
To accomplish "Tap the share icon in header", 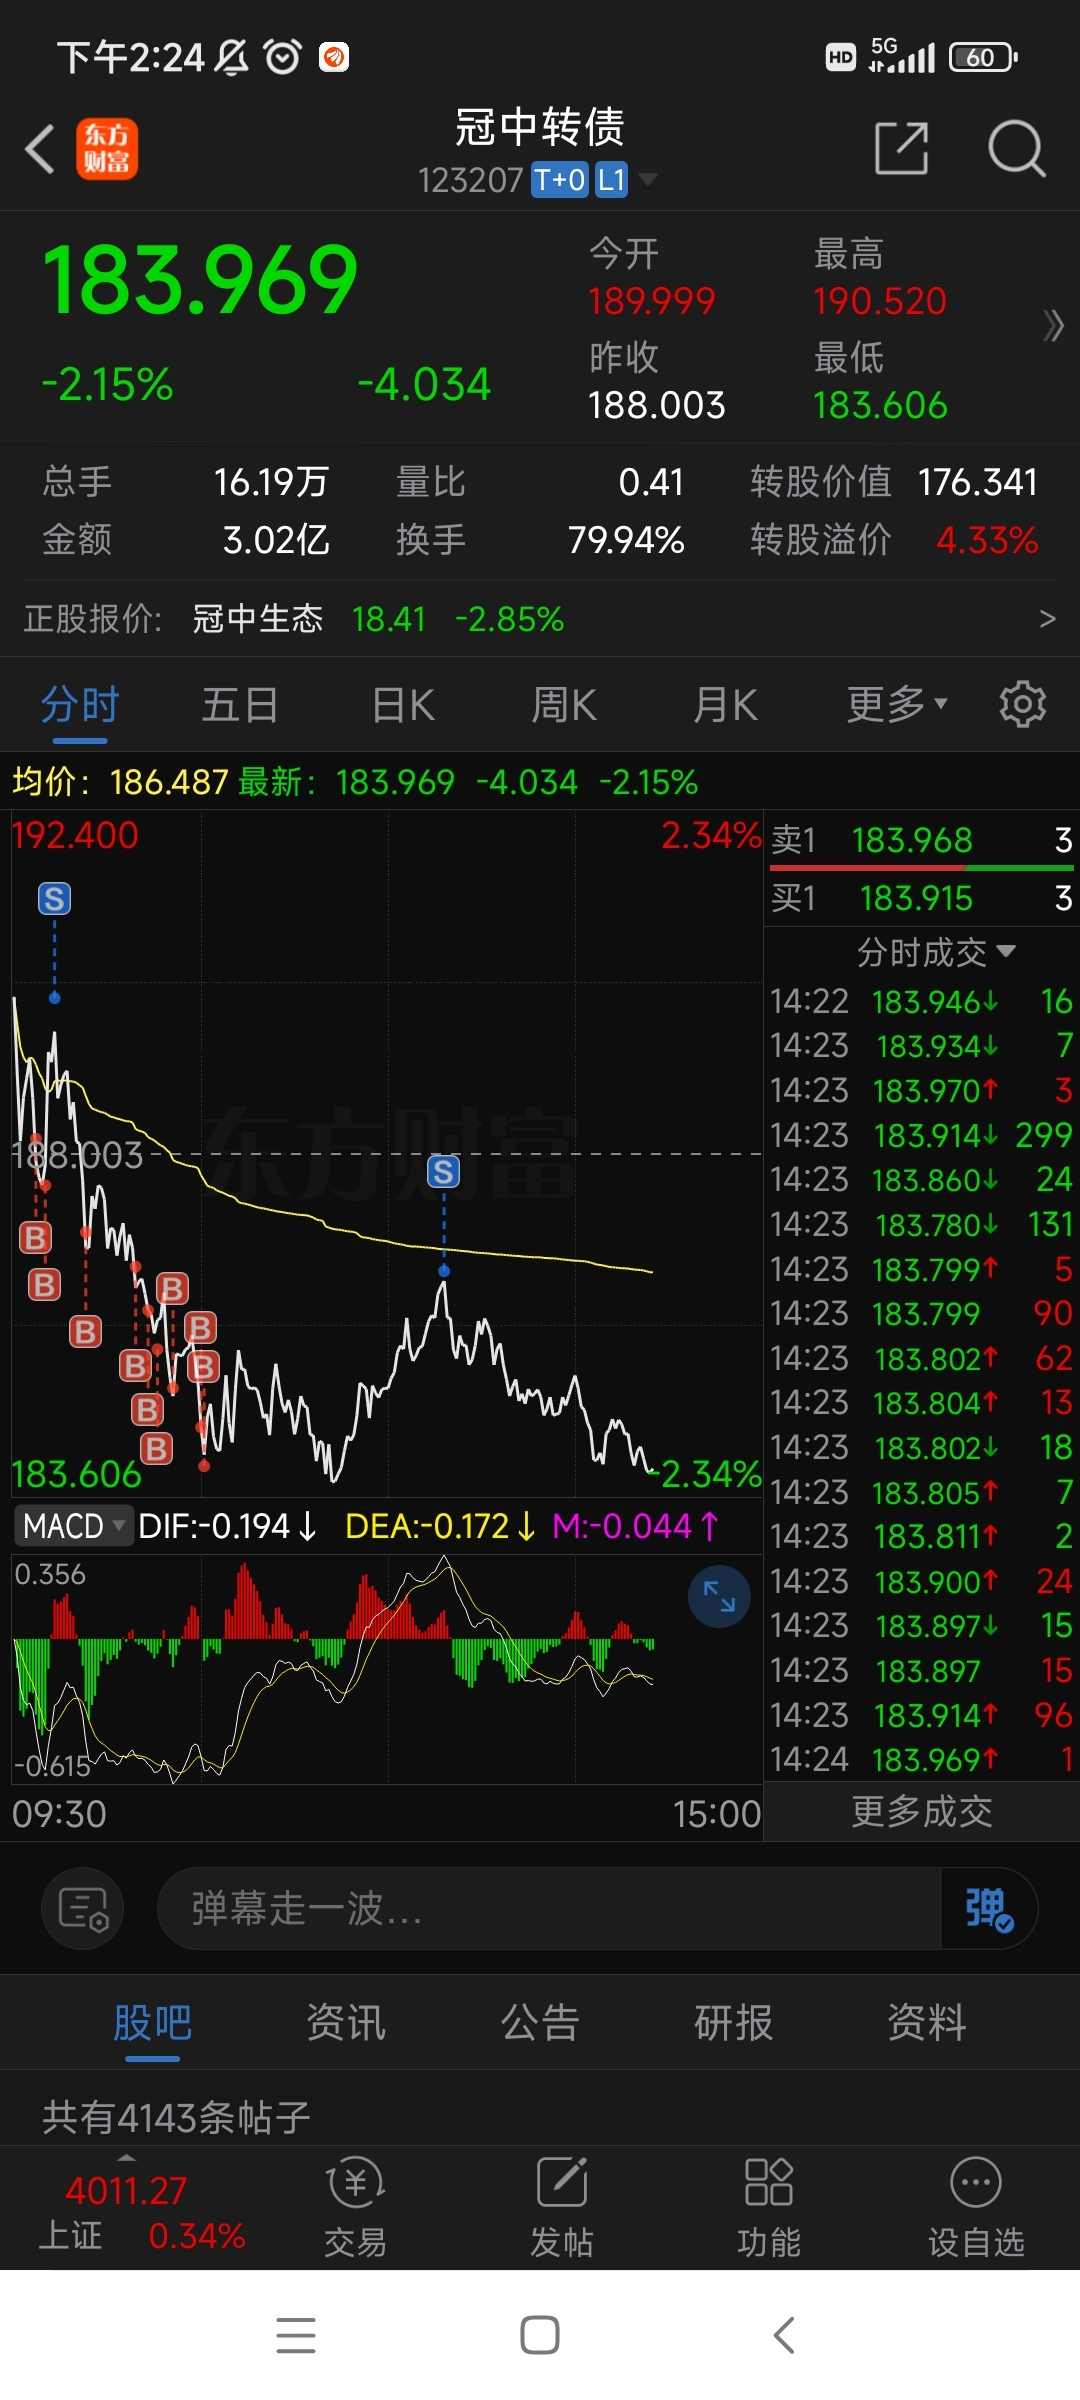I will tap(901, 149).
